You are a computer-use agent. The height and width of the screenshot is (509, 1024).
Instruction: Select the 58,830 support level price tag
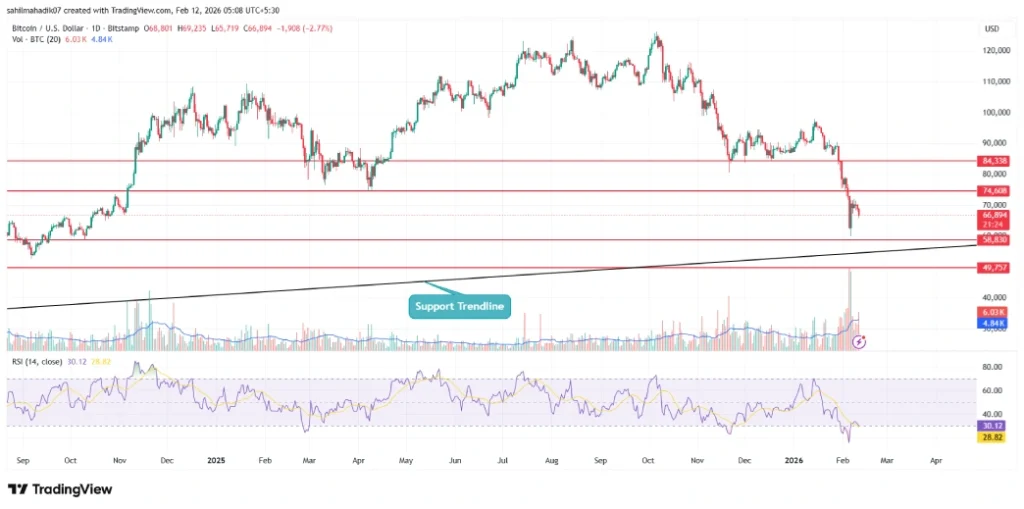point(993,240)
